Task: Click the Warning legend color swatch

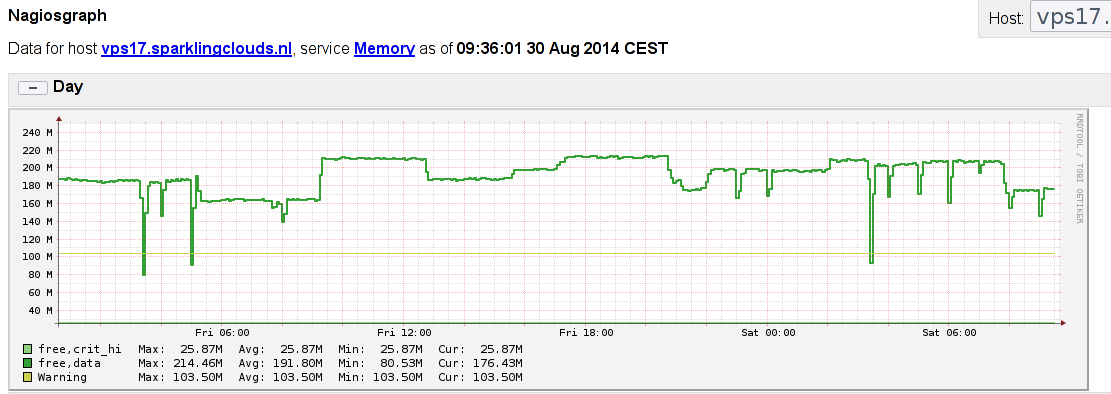Action: click(28, 378)
